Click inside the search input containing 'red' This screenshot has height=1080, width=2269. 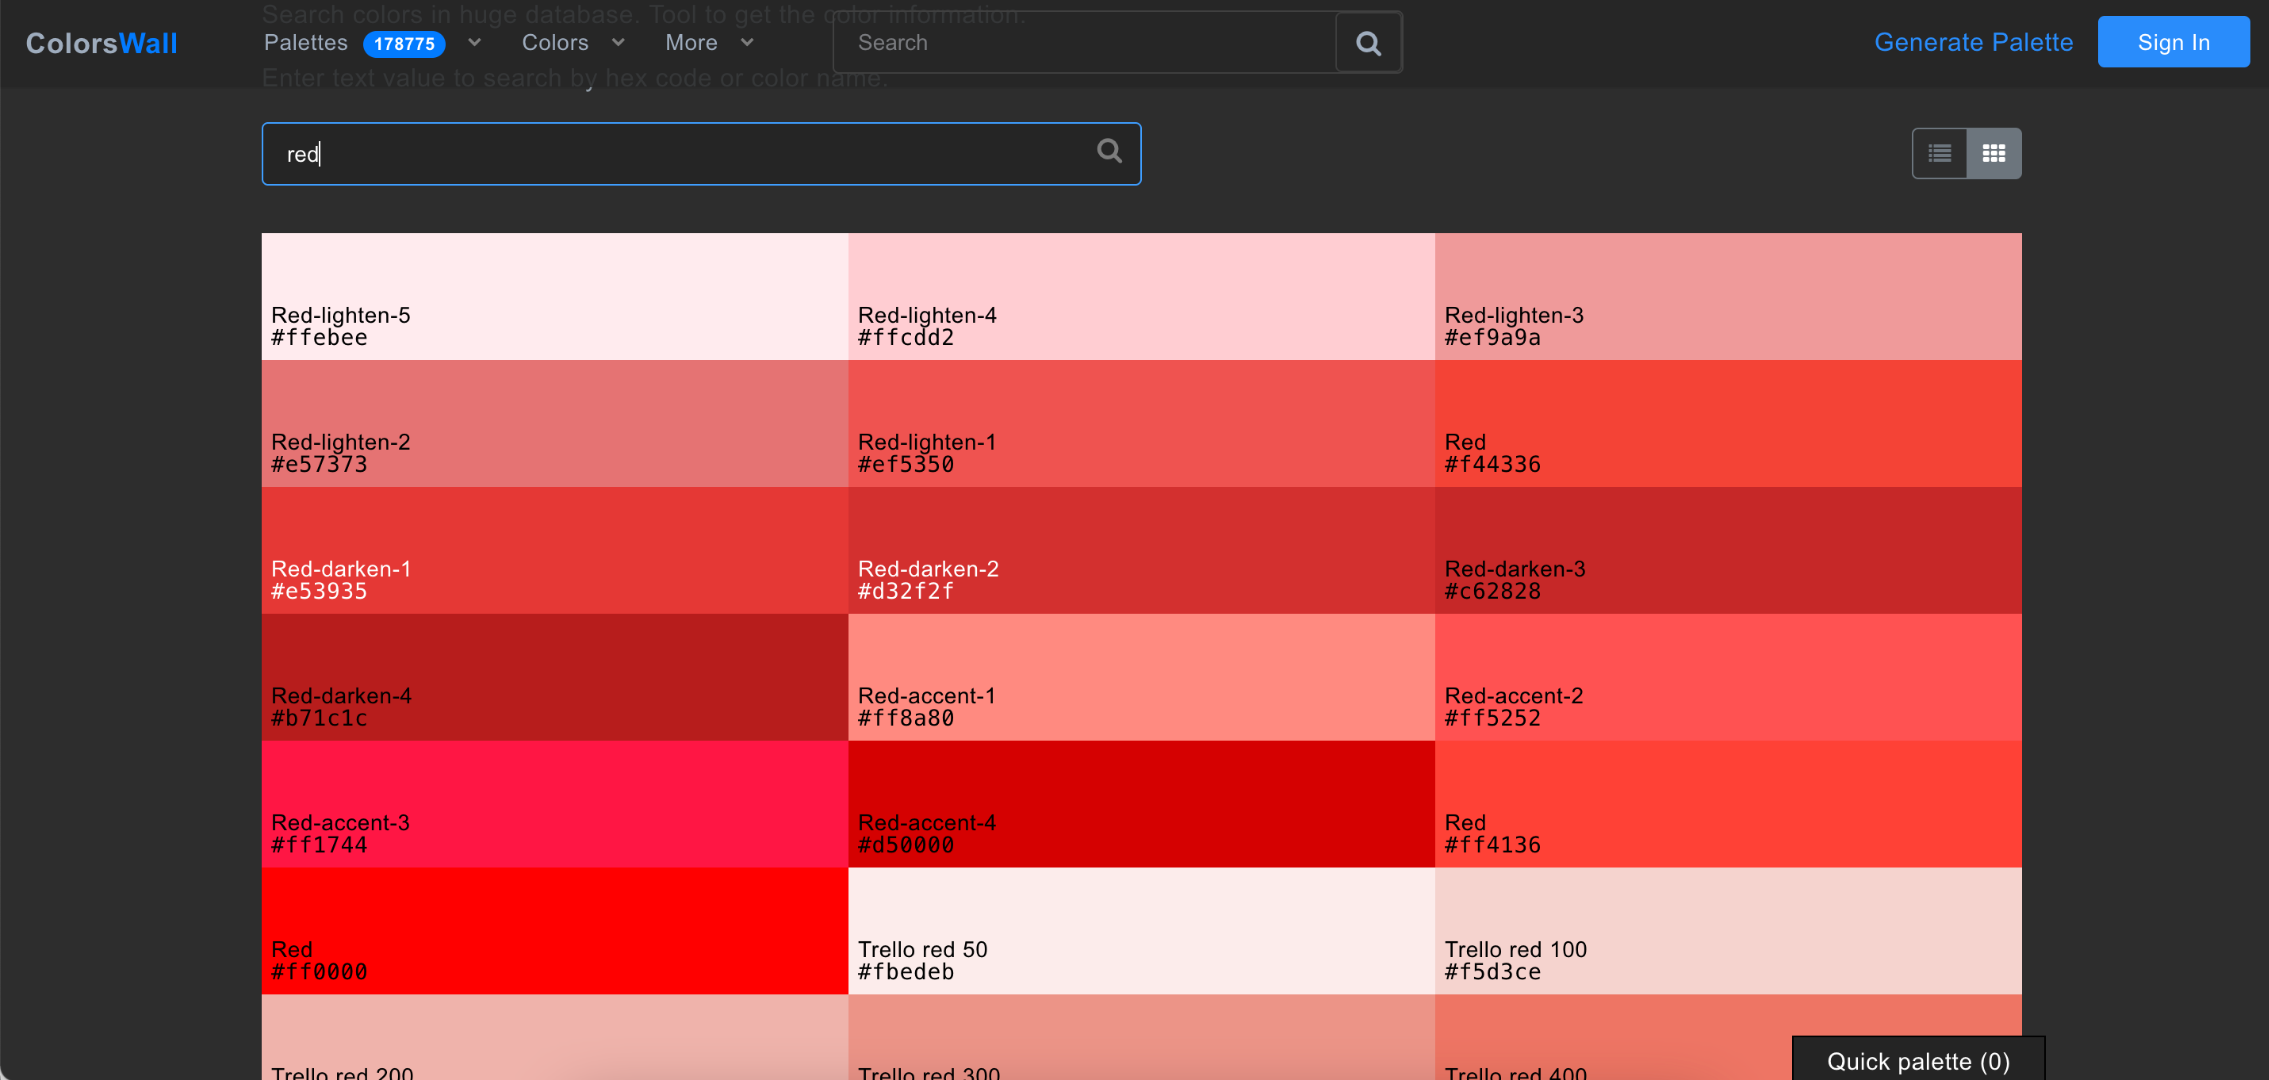click(650, 153)
